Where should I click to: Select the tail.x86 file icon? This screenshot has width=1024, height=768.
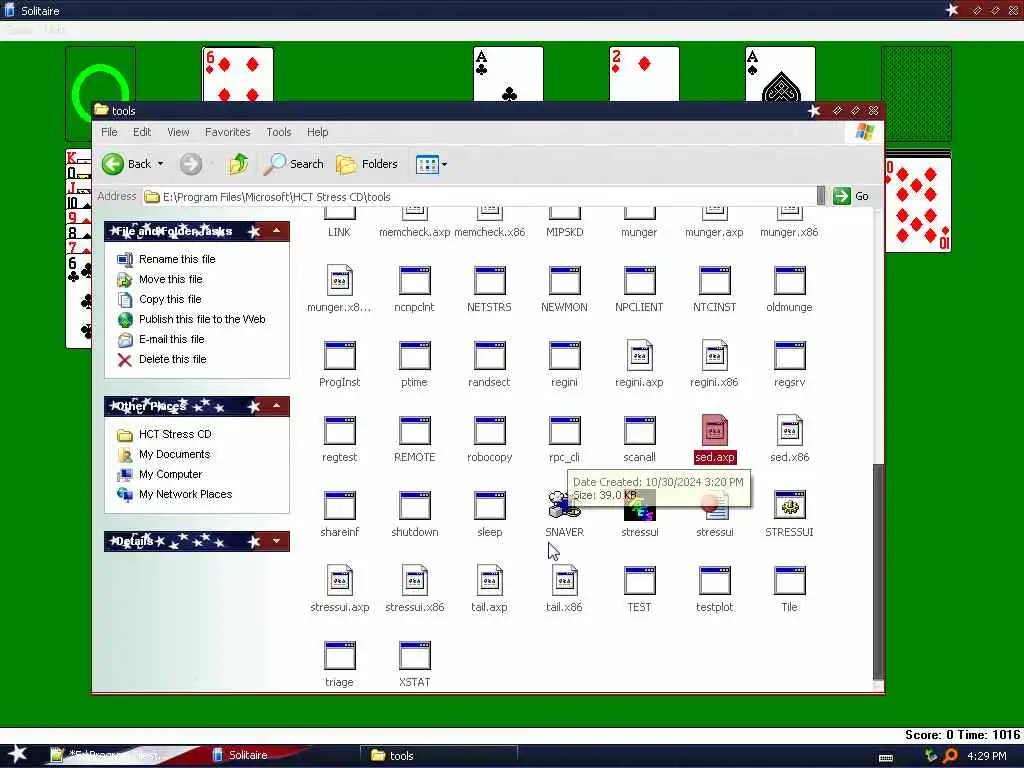tap(564, 580)
